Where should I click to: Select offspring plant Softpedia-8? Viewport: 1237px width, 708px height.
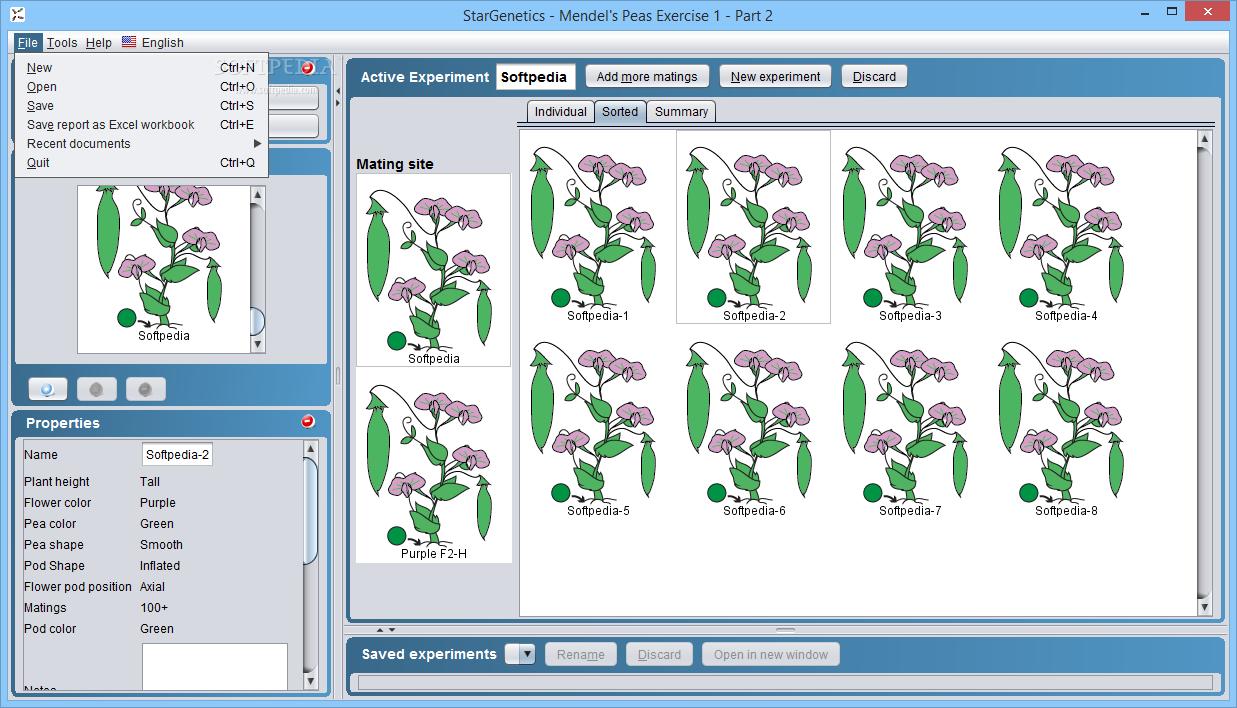tap(1065, 422)
